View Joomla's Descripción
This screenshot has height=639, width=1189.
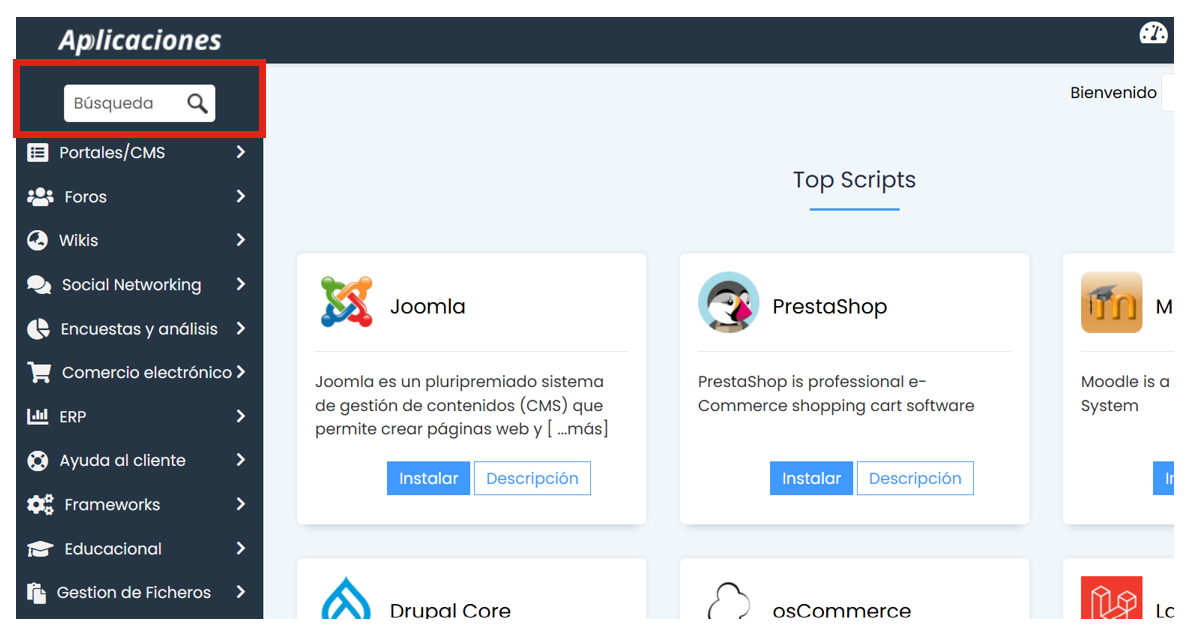click(532, 478)
